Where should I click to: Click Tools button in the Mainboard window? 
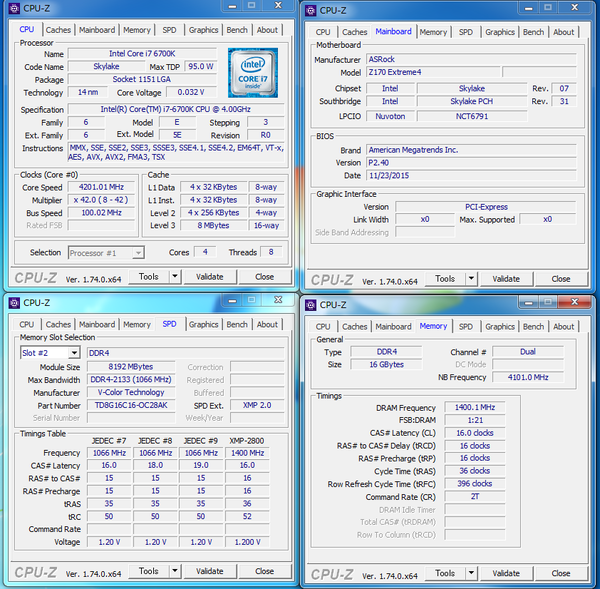click(445, 279)
